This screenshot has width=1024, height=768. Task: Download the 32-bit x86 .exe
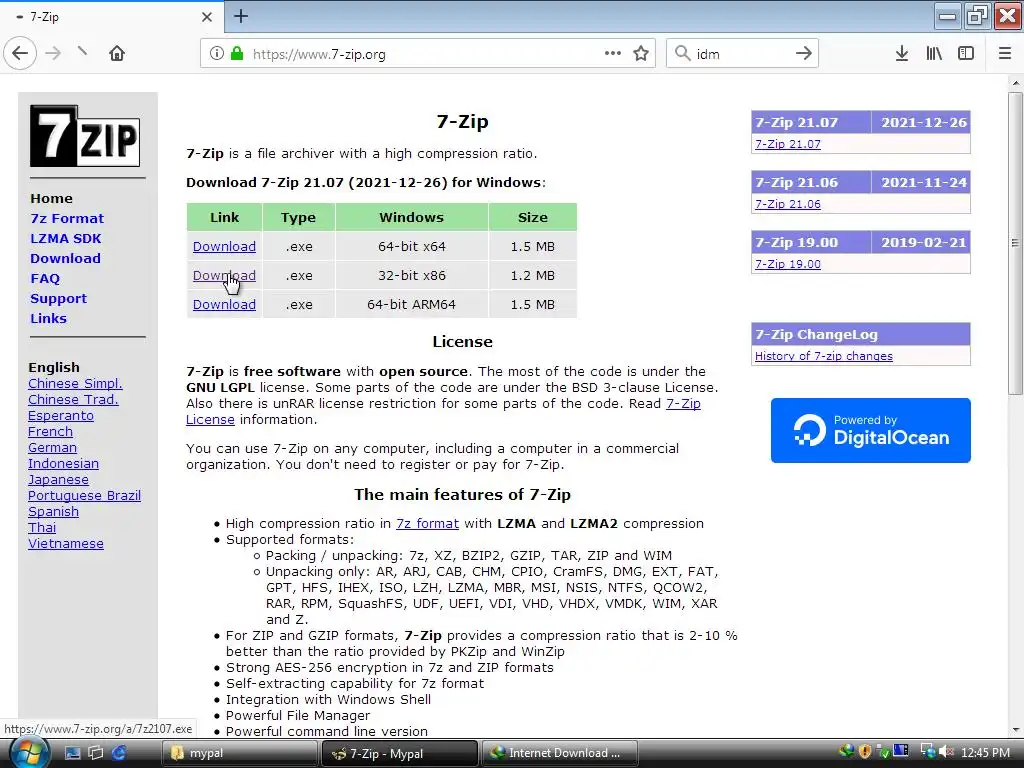pyautogui.click(x=224, y=276)
